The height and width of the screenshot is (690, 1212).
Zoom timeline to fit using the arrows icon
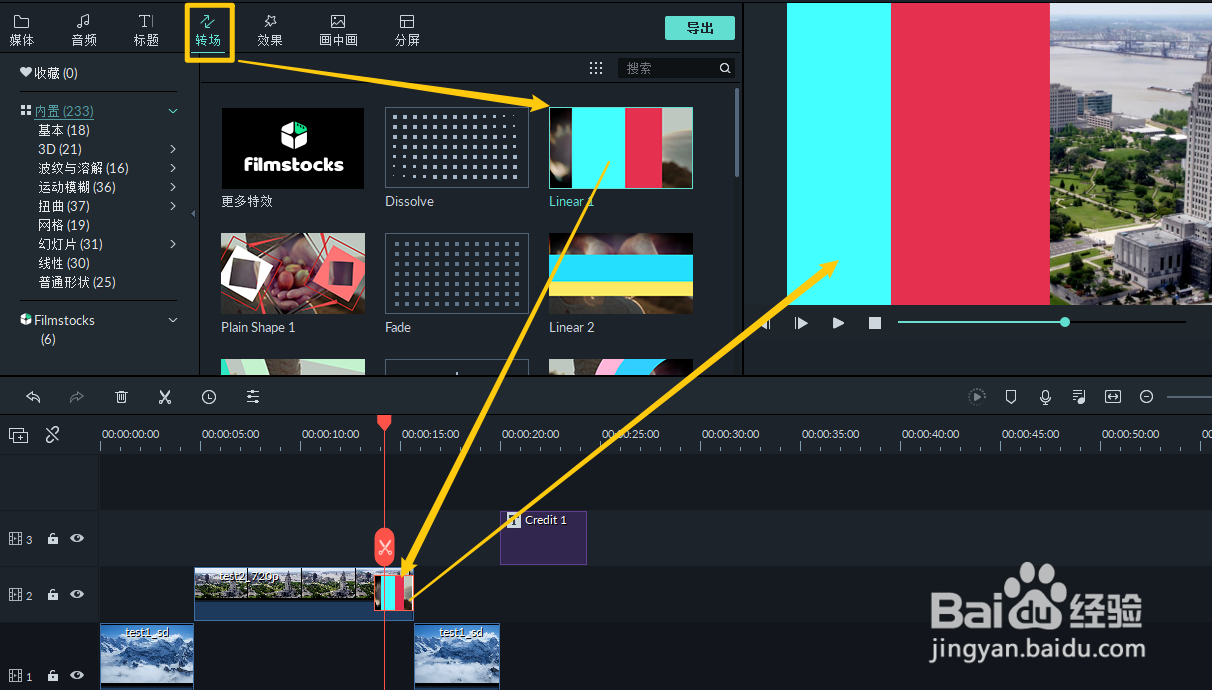point(1113,396)
